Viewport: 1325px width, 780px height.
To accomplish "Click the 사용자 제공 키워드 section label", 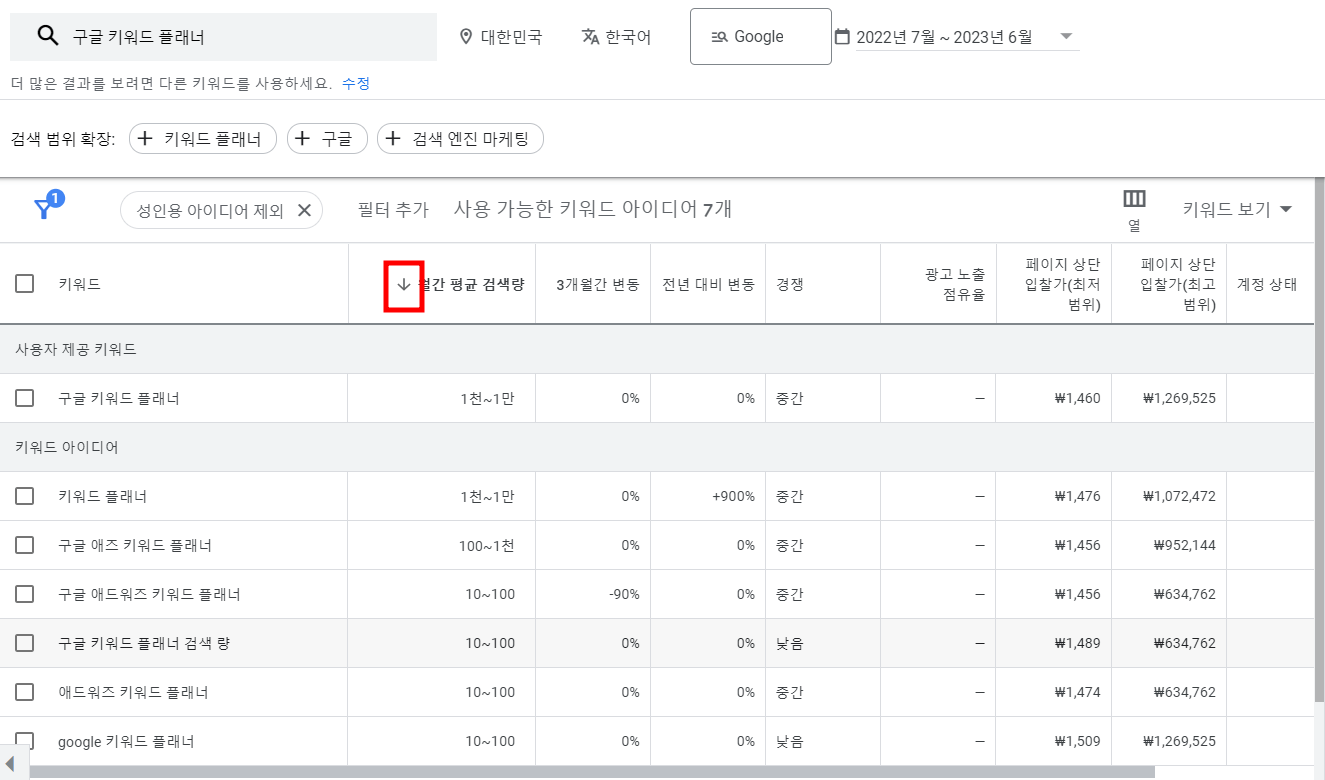I will click(x=76, y=349).
